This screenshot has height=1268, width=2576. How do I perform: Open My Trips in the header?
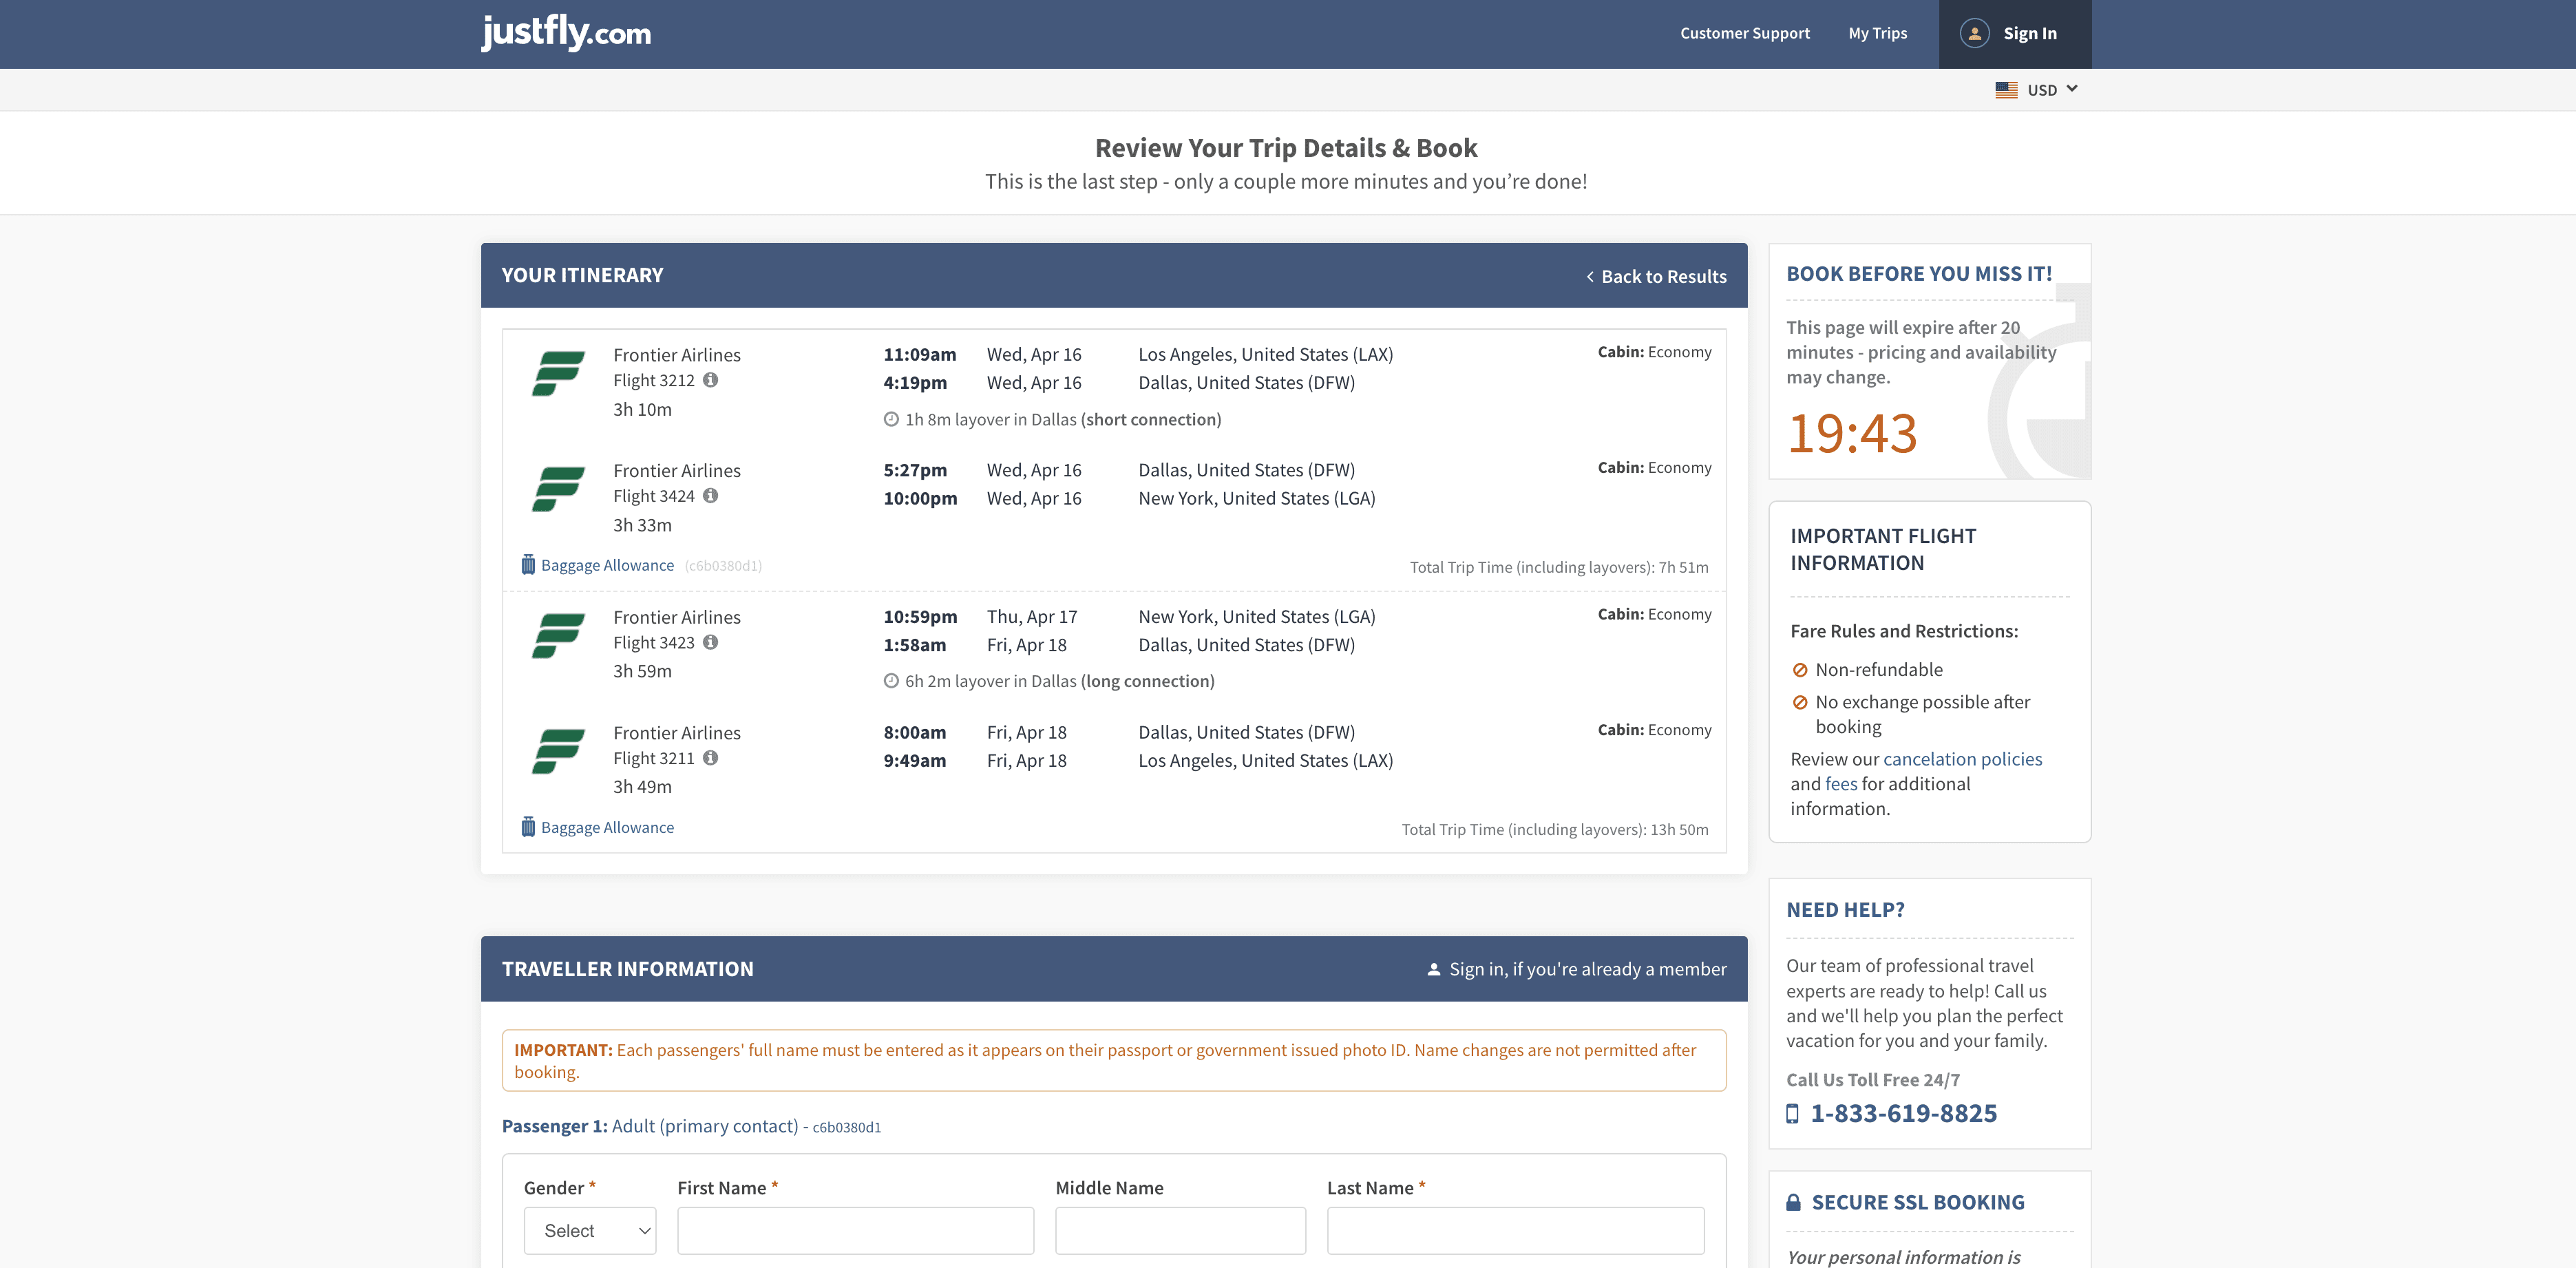point(1877,33)
